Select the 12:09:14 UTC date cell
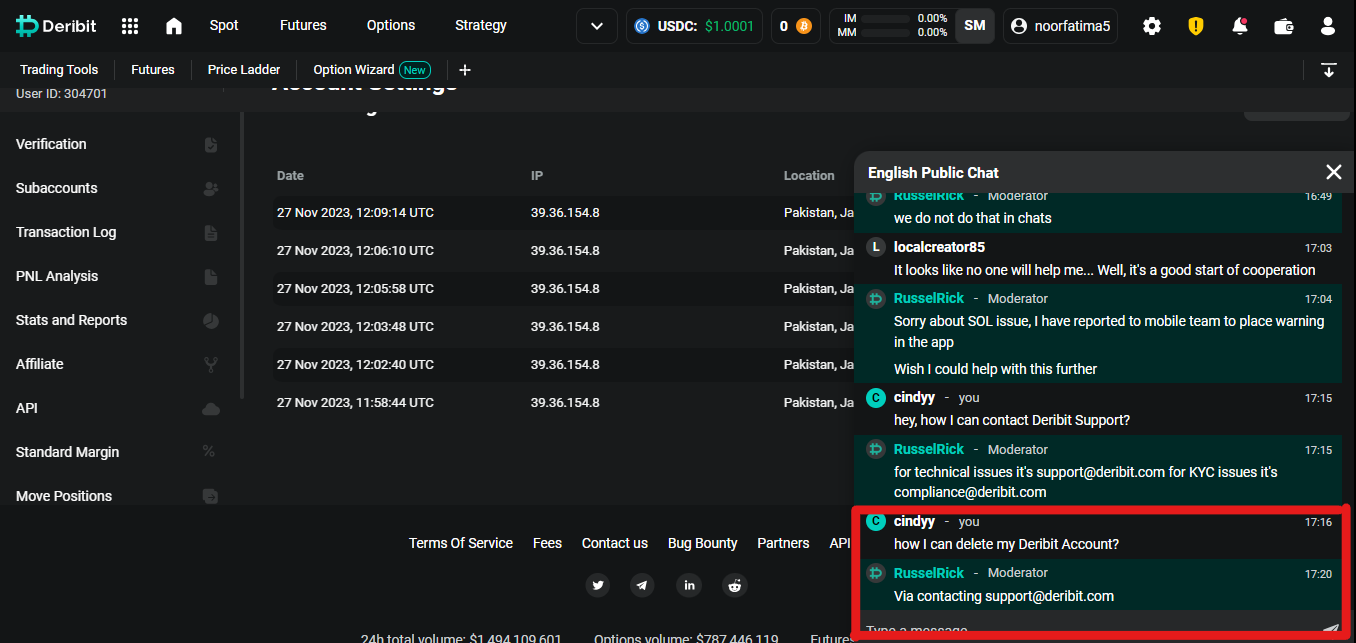 coord(355,213)
